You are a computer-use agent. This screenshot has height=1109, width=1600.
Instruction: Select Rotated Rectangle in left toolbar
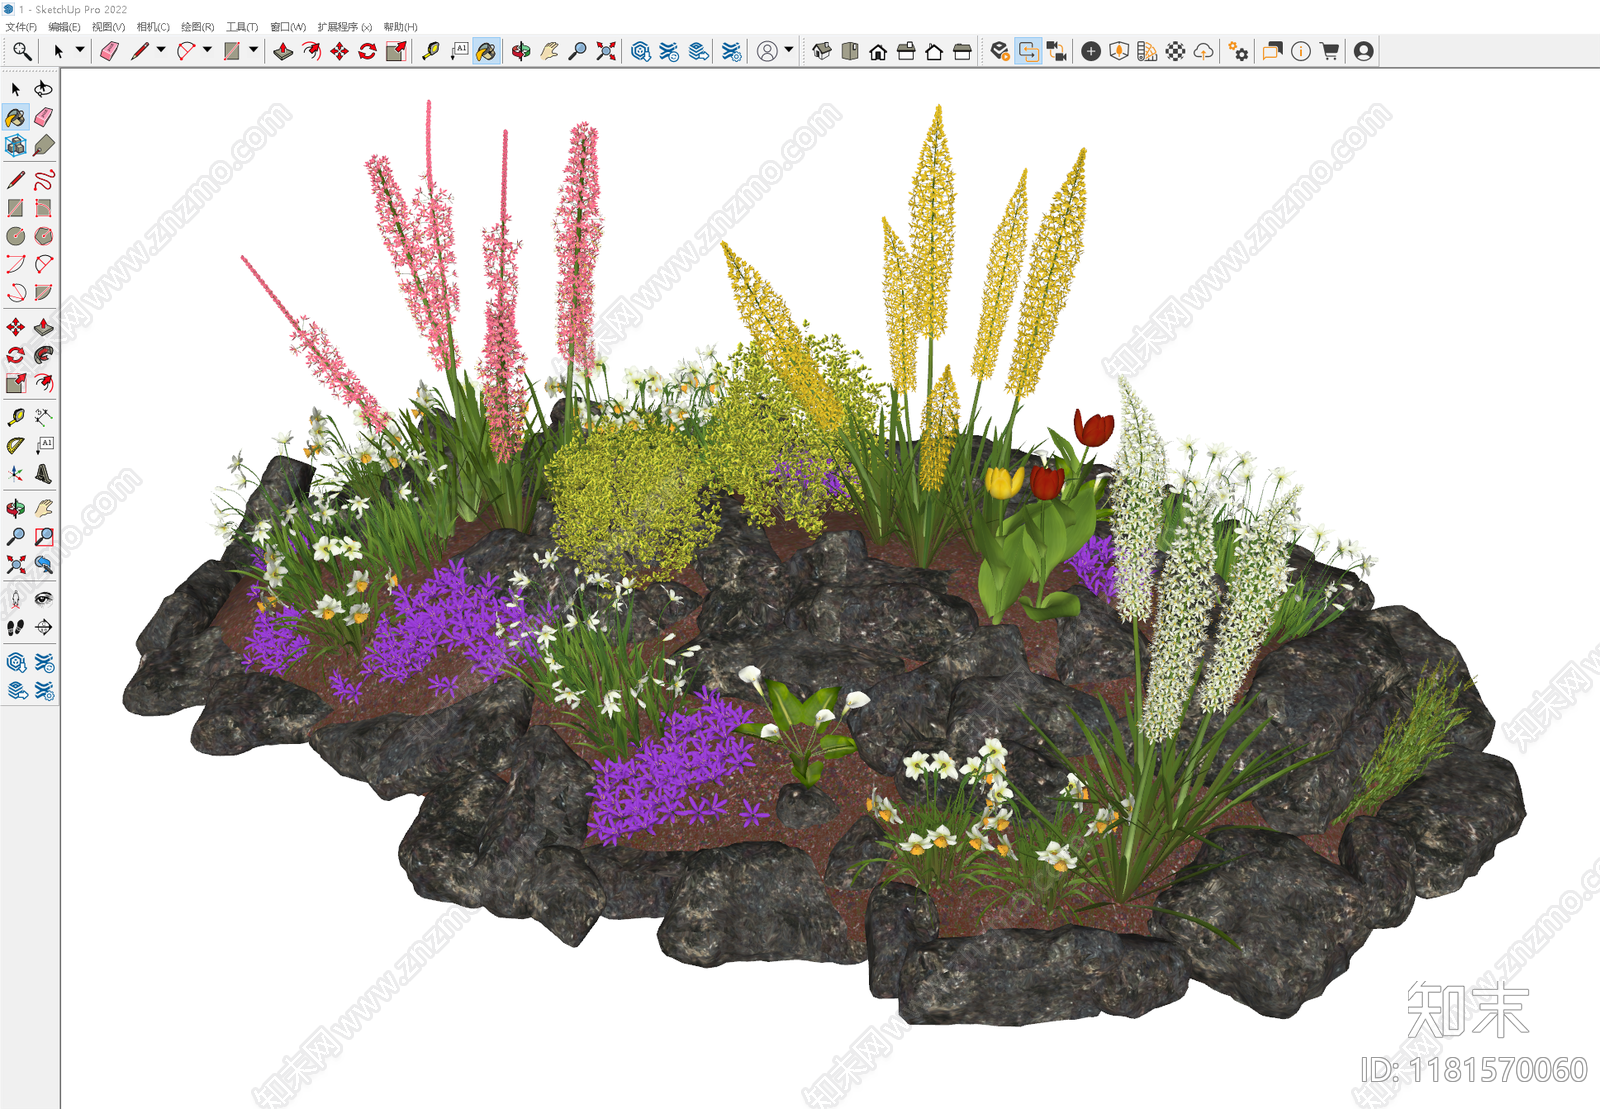pos(43,208)
